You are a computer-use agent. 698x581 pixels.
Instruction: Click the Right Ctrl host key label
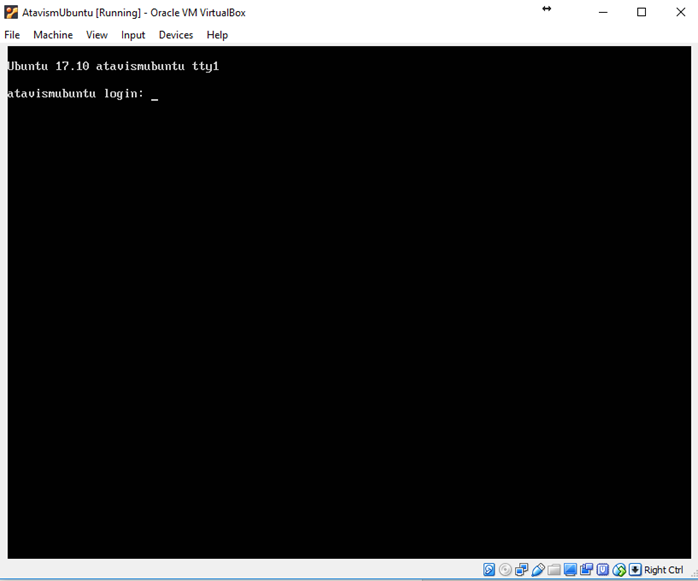coord(664,570)
